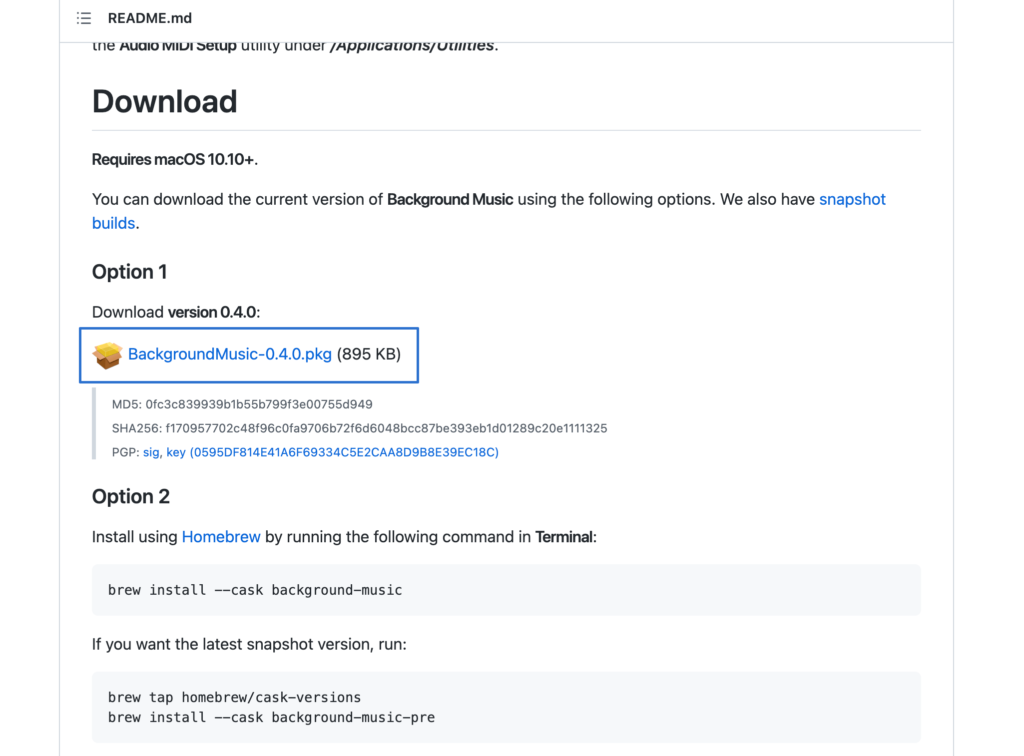Select the MD5 checksum text
The image size is (1024, 756).
click(x=240, y=406)
